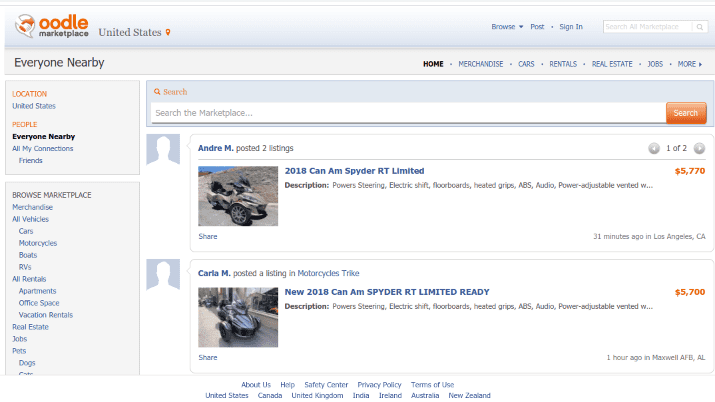Open About Us footer link
This screenshot has height=402, width=715.
(256, 385)
